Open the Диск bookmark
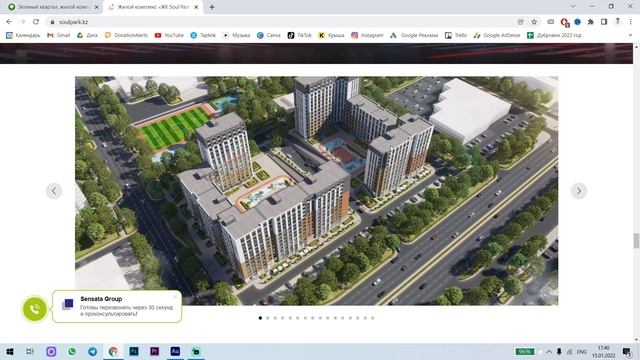640x360 pixels. point(87,36)
